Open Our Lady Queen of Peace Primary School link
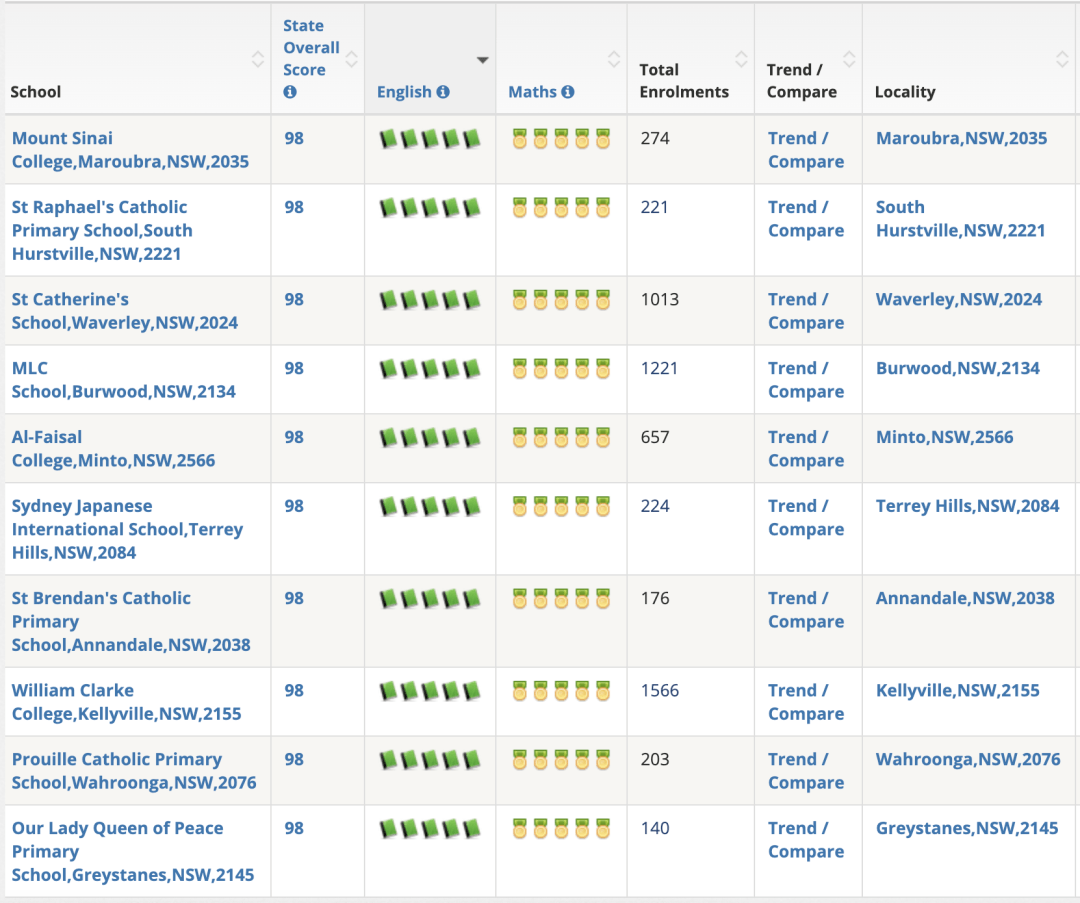Screen dimensions: 1080x903 point(133,851)
